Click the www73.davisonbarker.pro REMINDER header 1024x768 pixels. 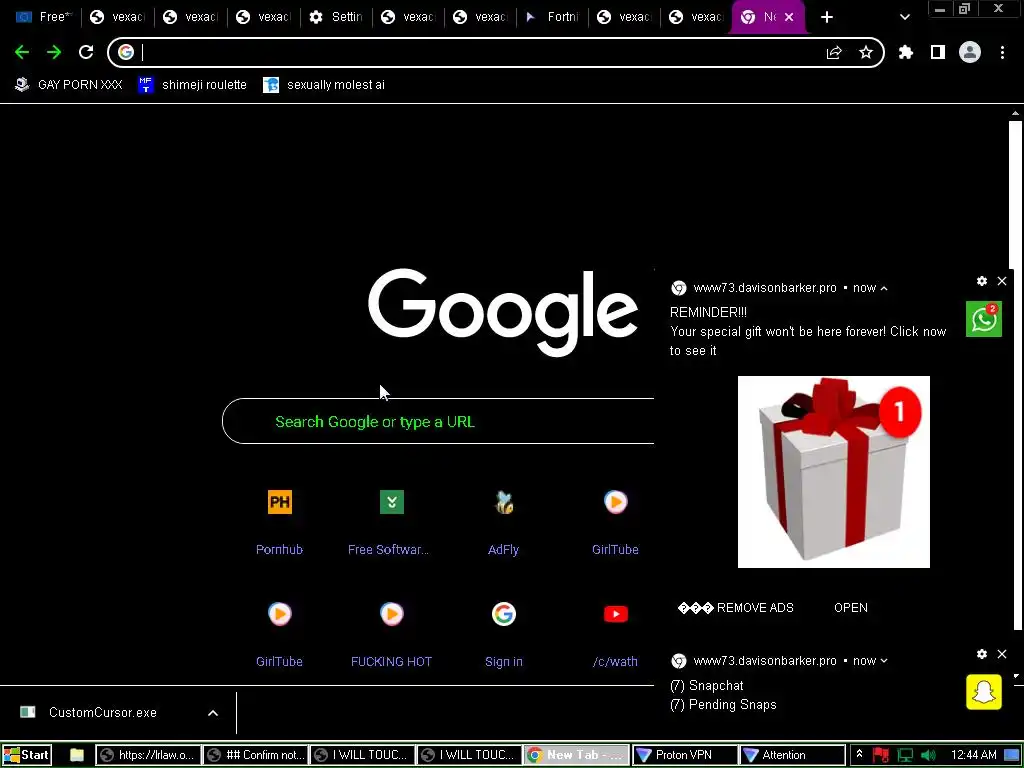(765, 288)
